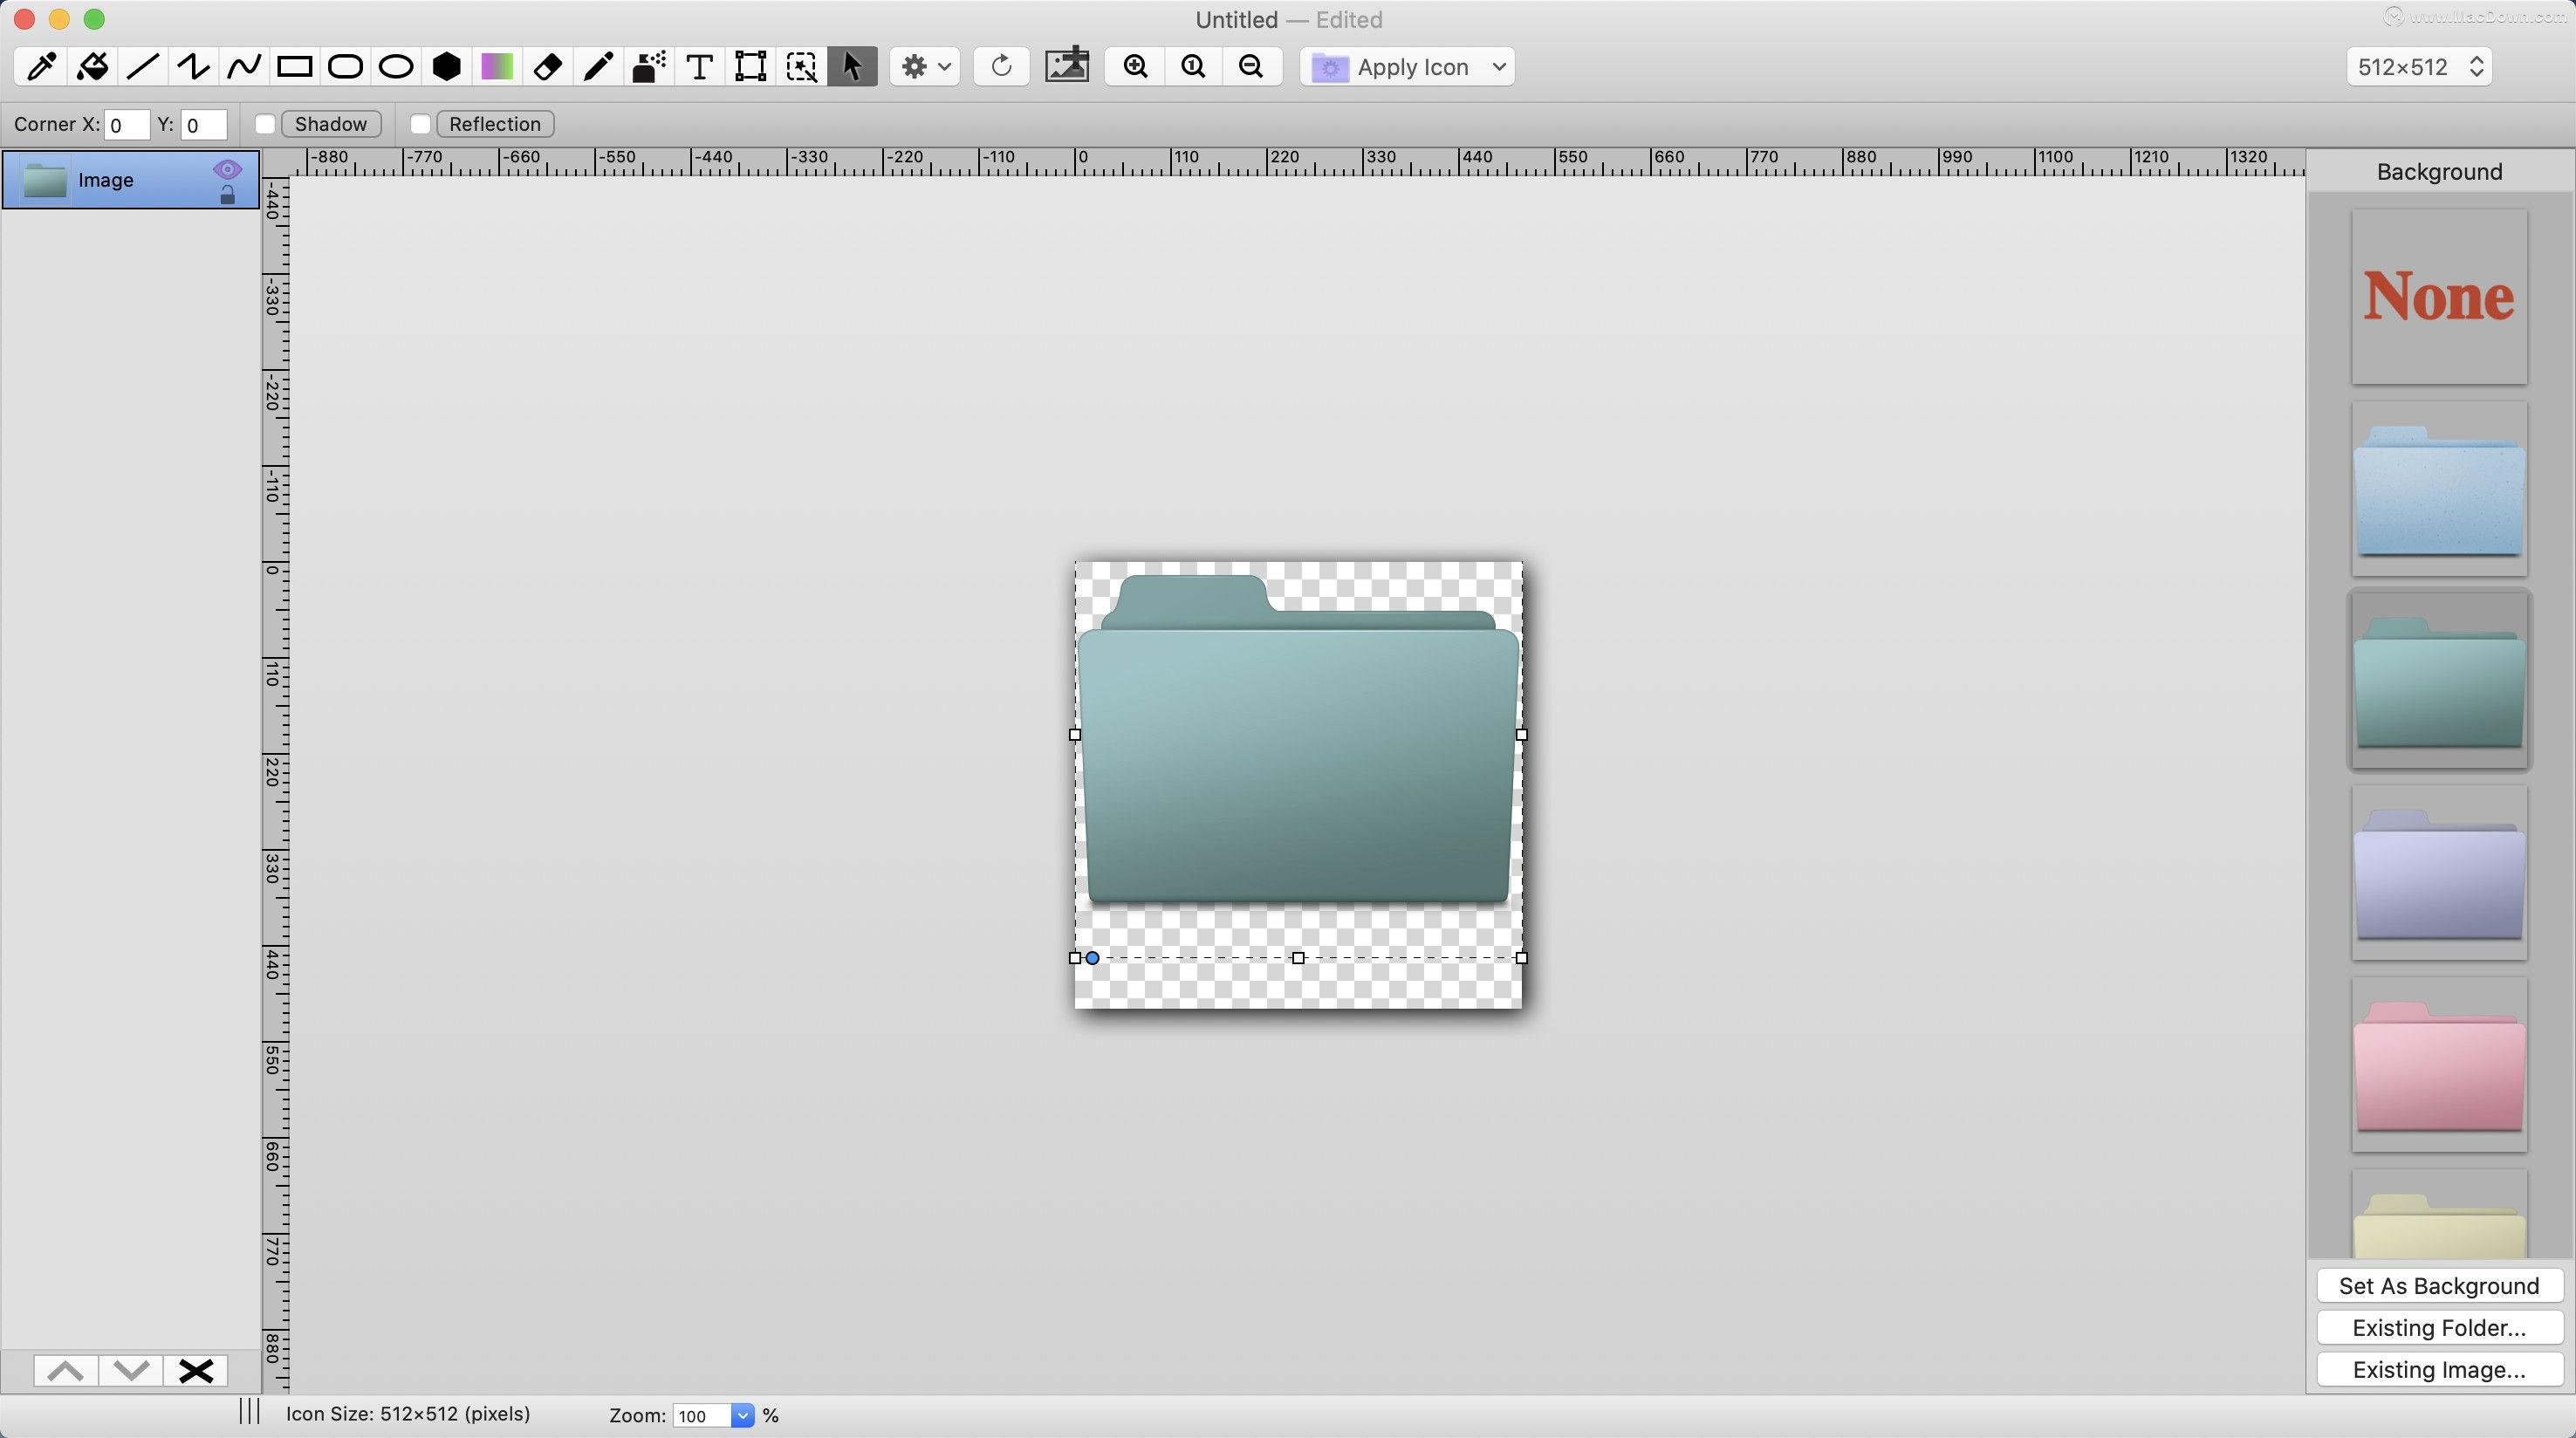Click the teal folder image on canvas
The height and width of the screenshot is (1438, 2576).
1298,740
